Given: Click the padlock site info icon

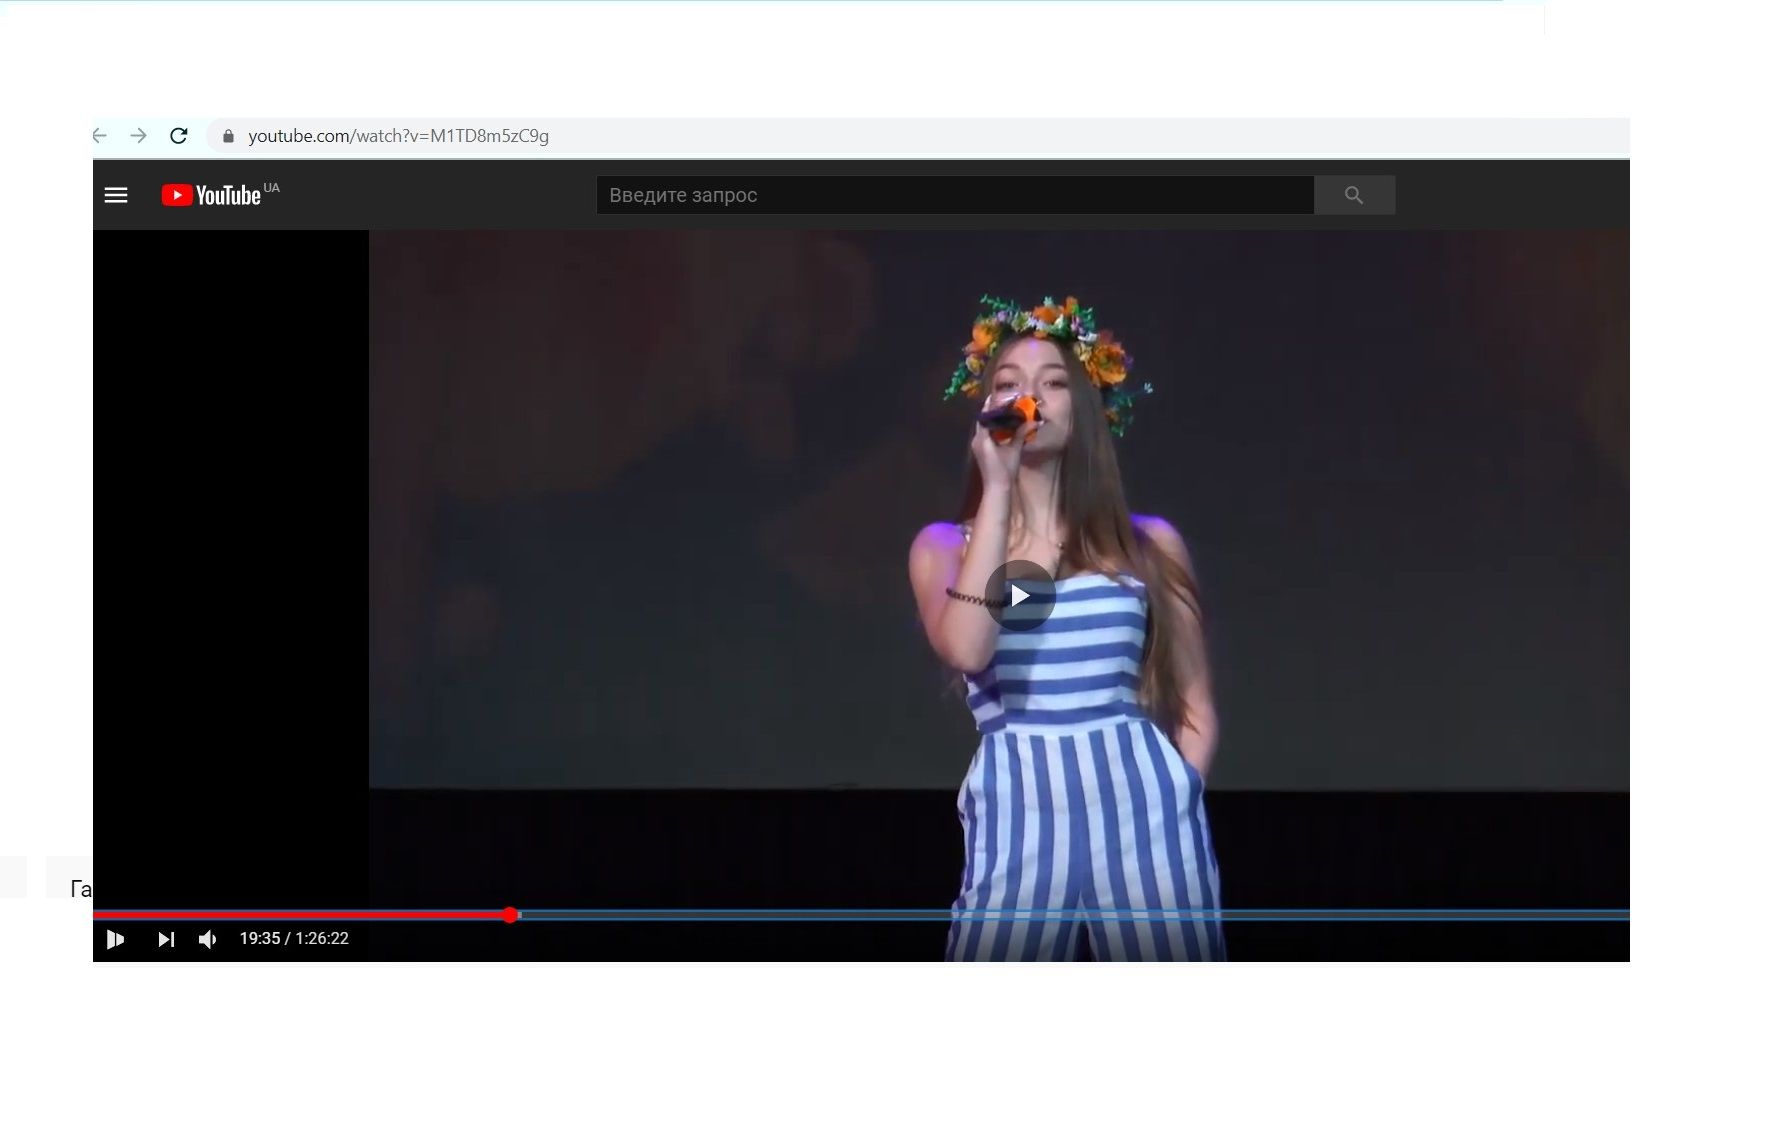Looking at the screenshot, I should [x=228, y=136].
